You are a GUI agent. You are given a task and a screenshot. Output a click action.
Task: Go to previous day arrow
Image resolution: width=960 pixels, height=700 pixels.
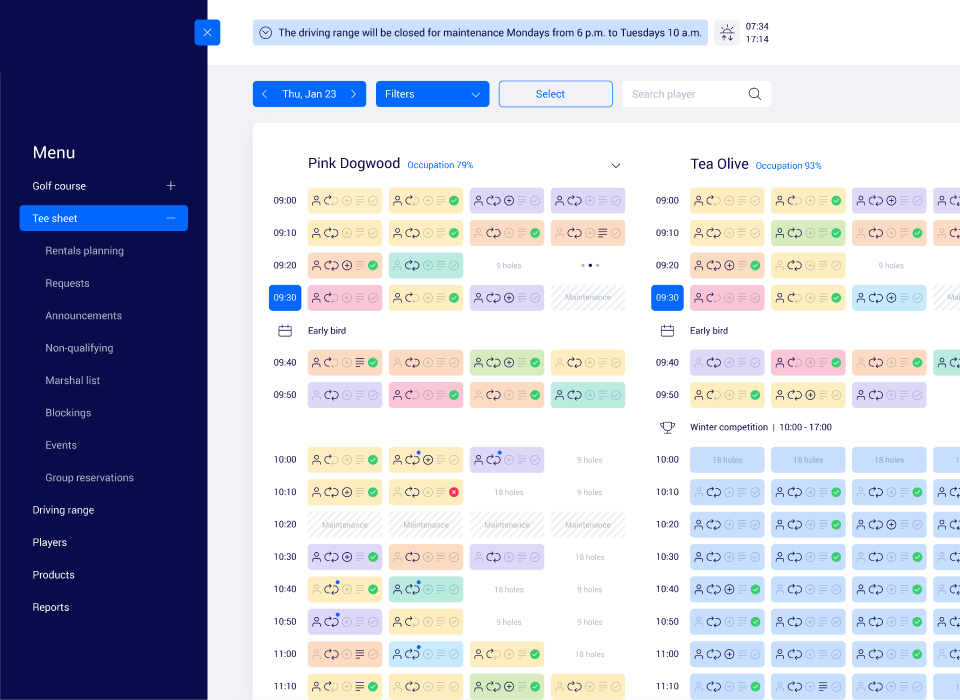tap(265, 94)
